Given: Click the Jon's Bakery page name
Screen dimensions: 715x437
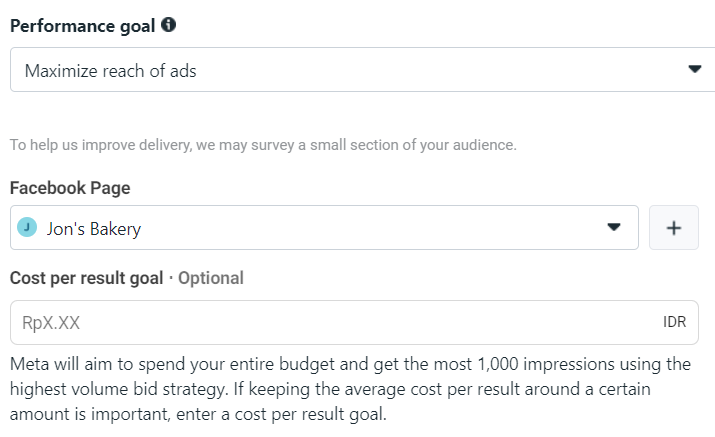Looking at the screenshot, I should pyautogui.click(x=94, y=229).
